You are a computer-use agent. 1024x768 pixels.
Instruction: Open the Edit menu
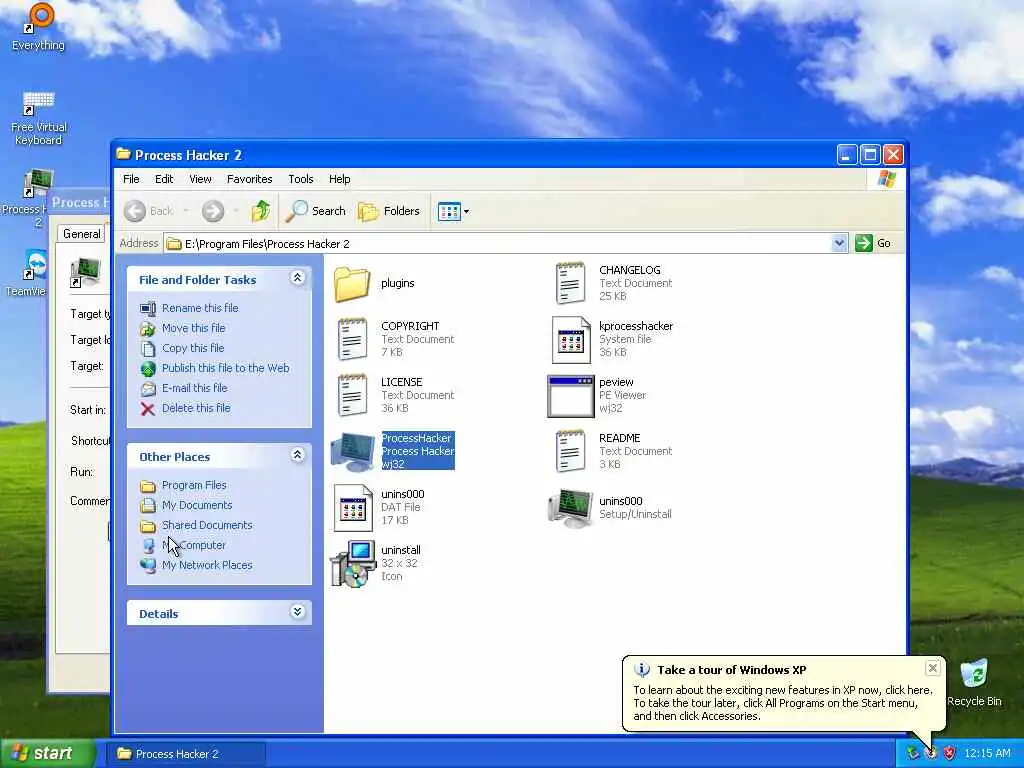pos(164,179)
